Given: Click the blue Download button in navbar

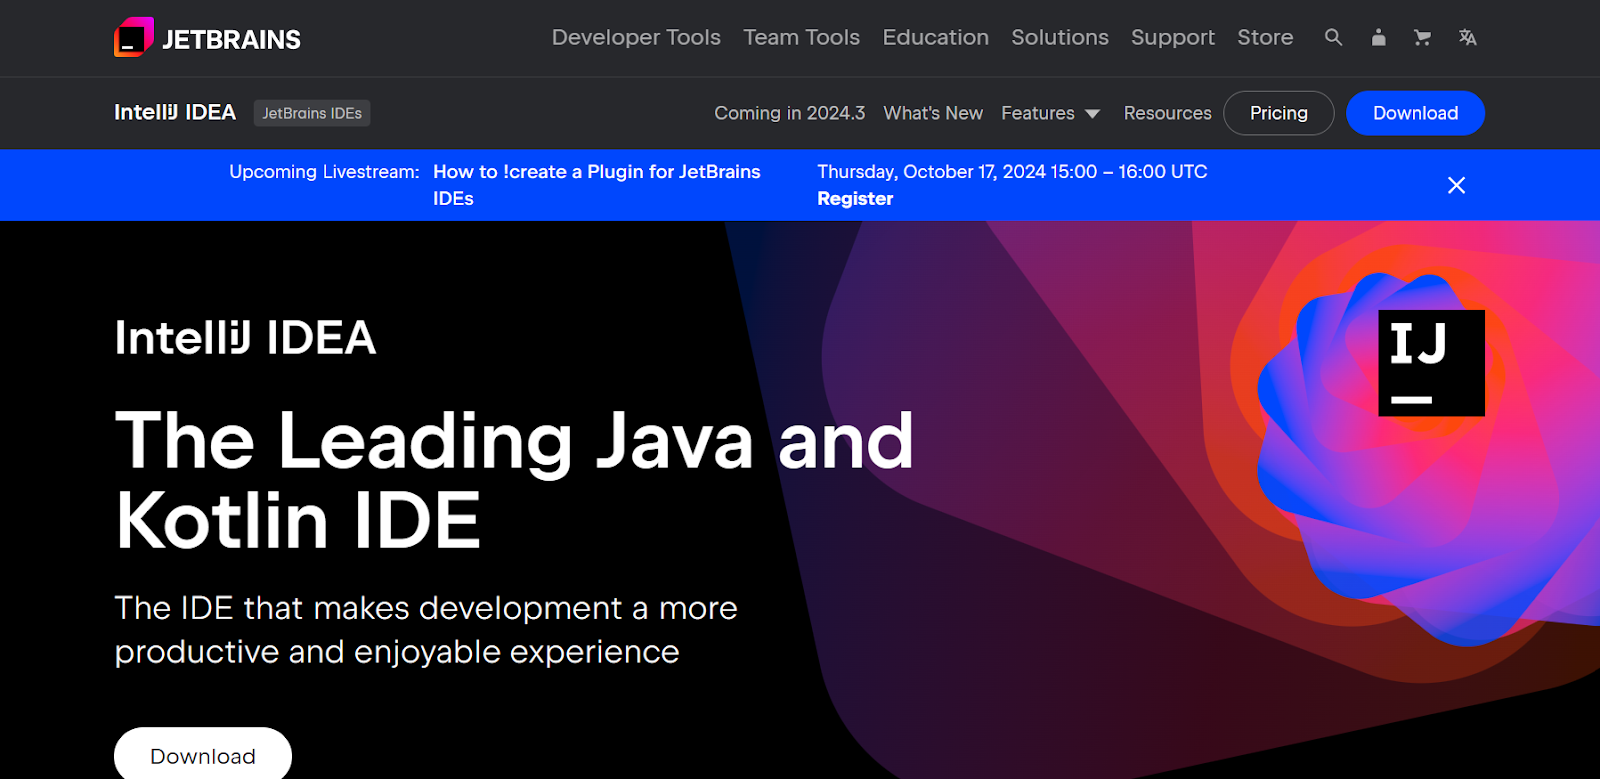Looking at the screenshot, I should (1415, 113).
